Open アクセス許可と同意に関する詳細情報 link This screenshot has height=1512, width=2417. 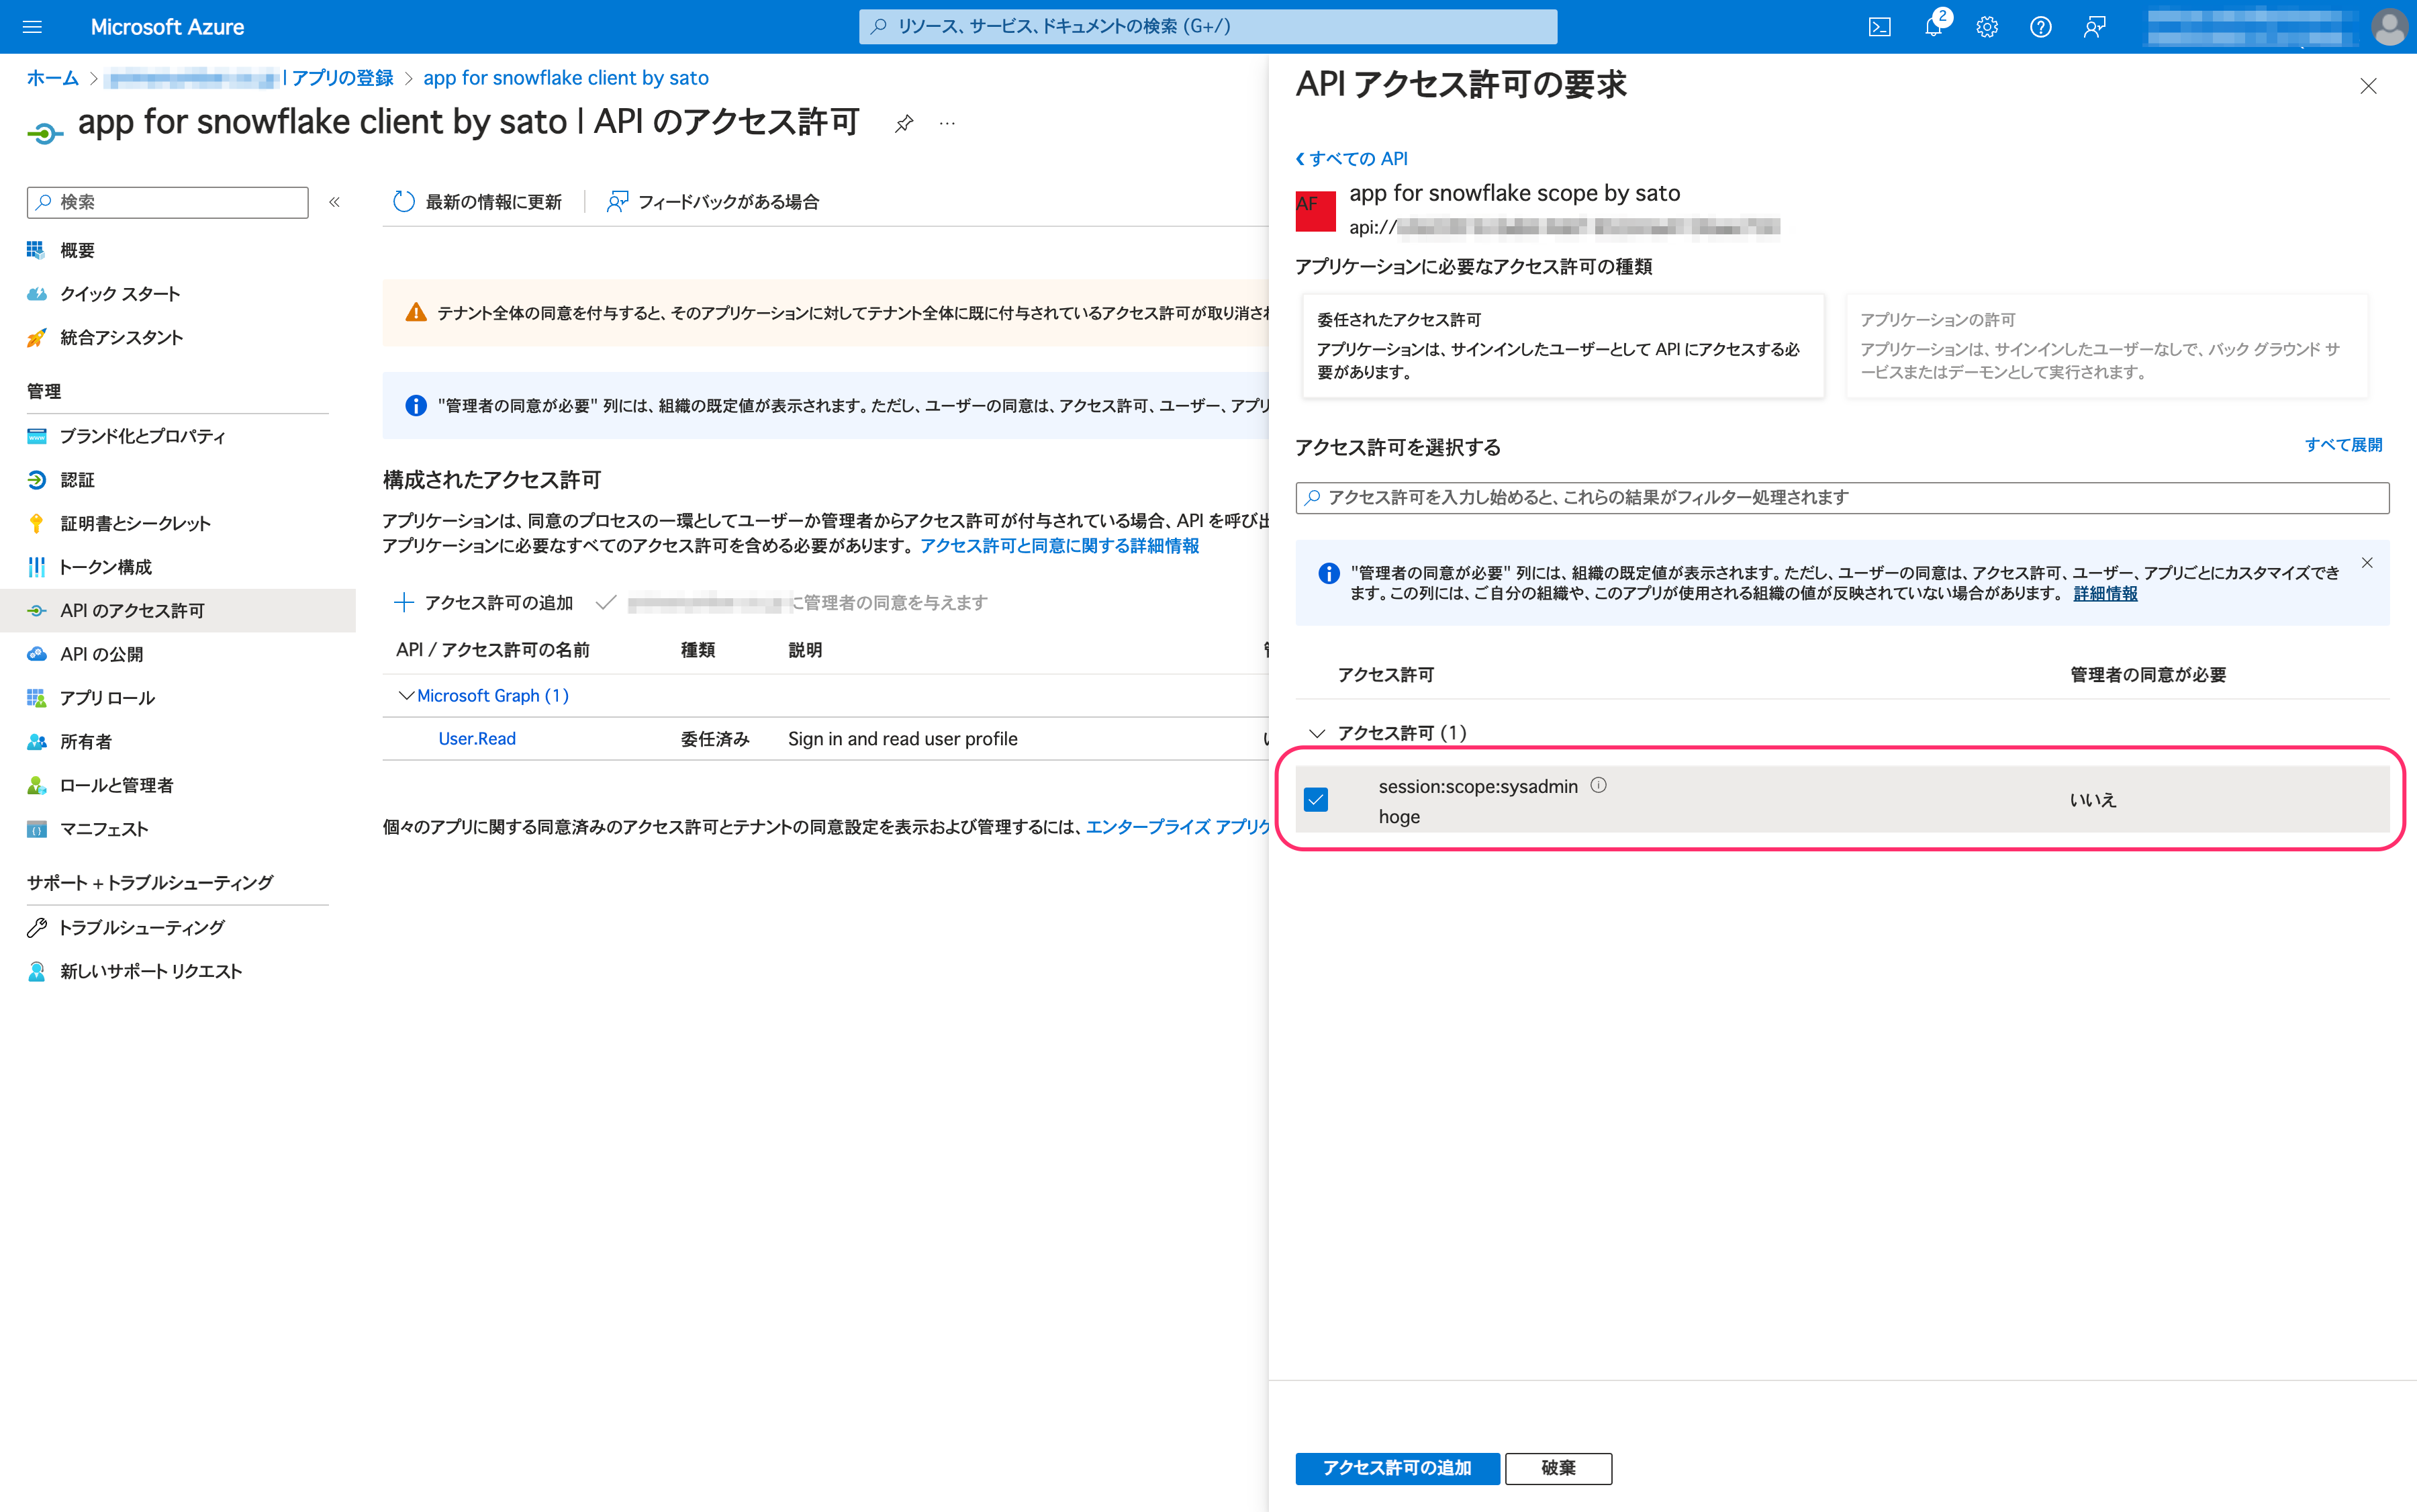point(1059,546)
